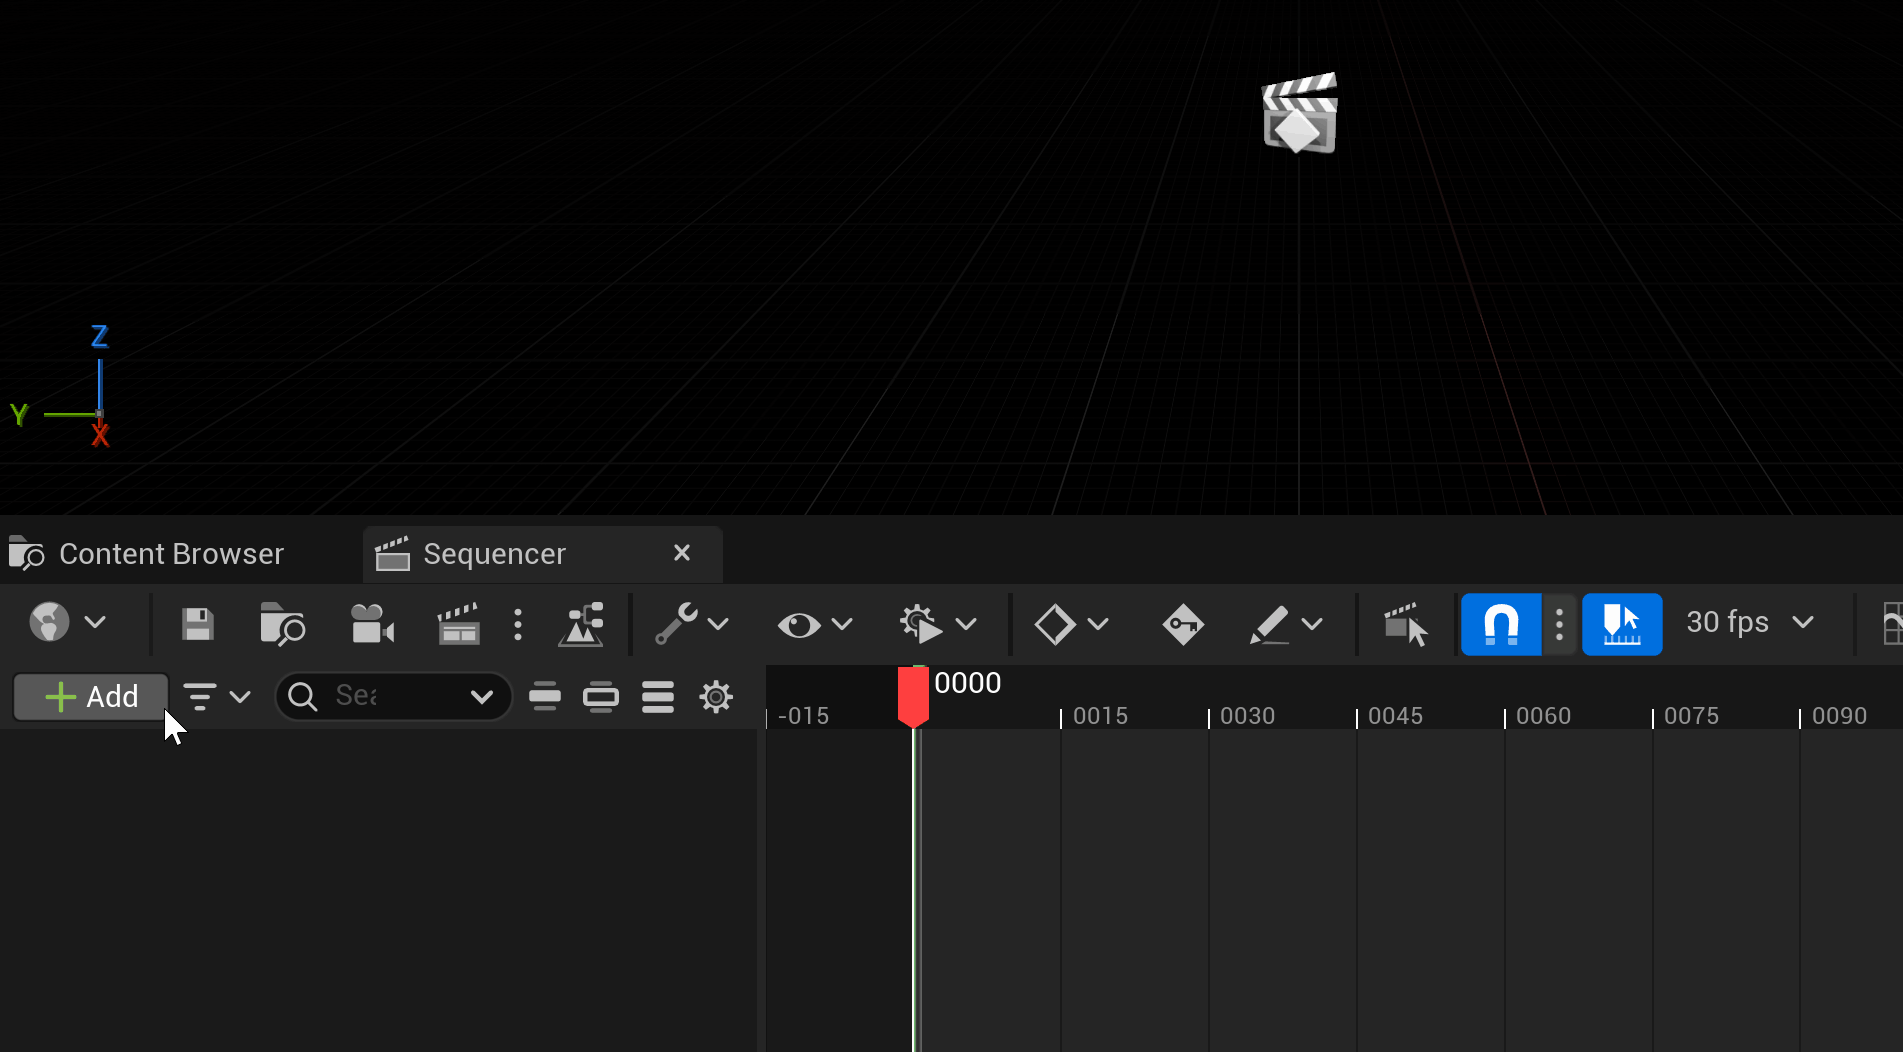
Task: Open the Render Movie tool
Action: [x=458, y=624]
